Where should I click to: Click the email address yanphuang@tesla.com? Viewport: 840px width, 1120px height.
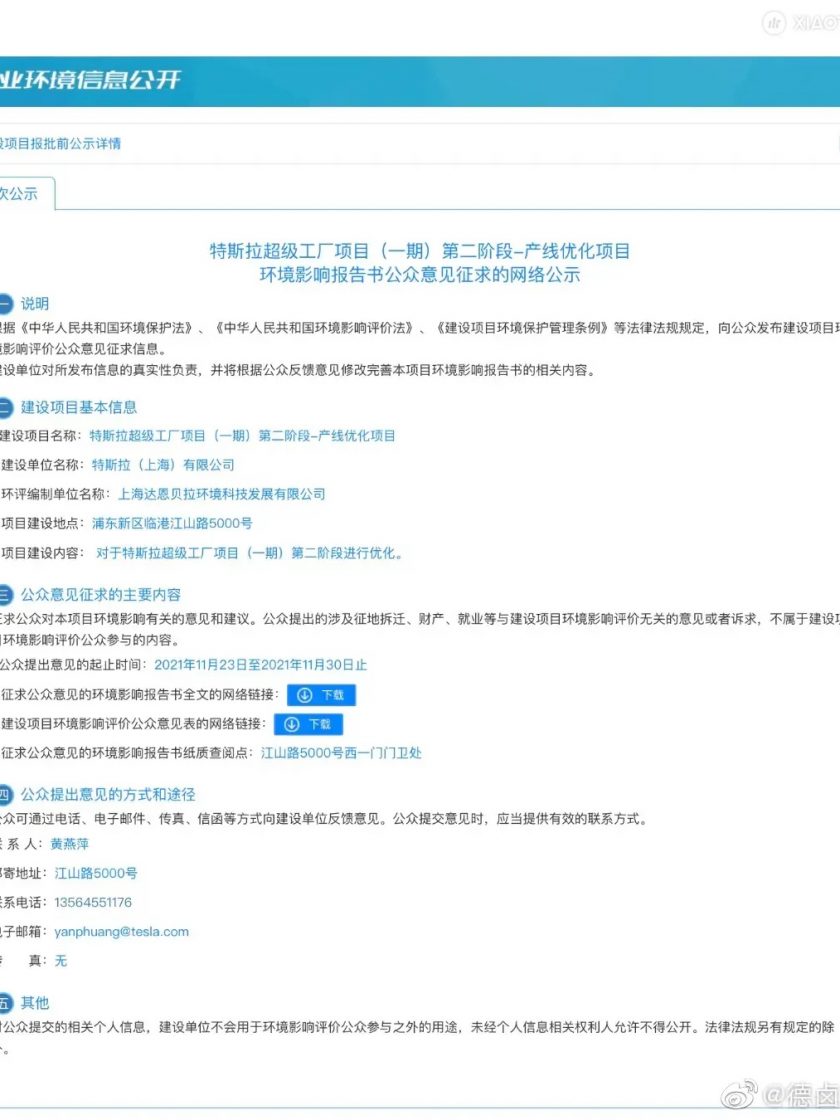tap(121, 931)
